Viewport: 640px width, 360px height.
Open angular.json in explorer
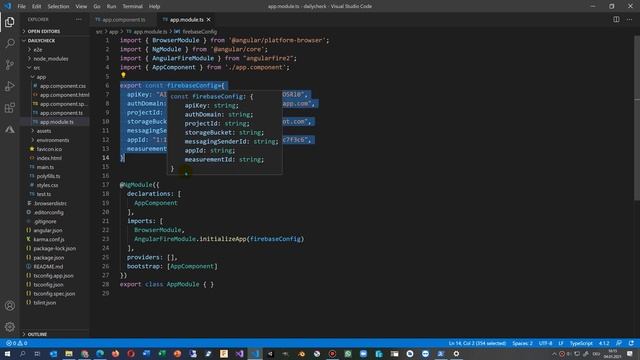click(x=48, y=230)
